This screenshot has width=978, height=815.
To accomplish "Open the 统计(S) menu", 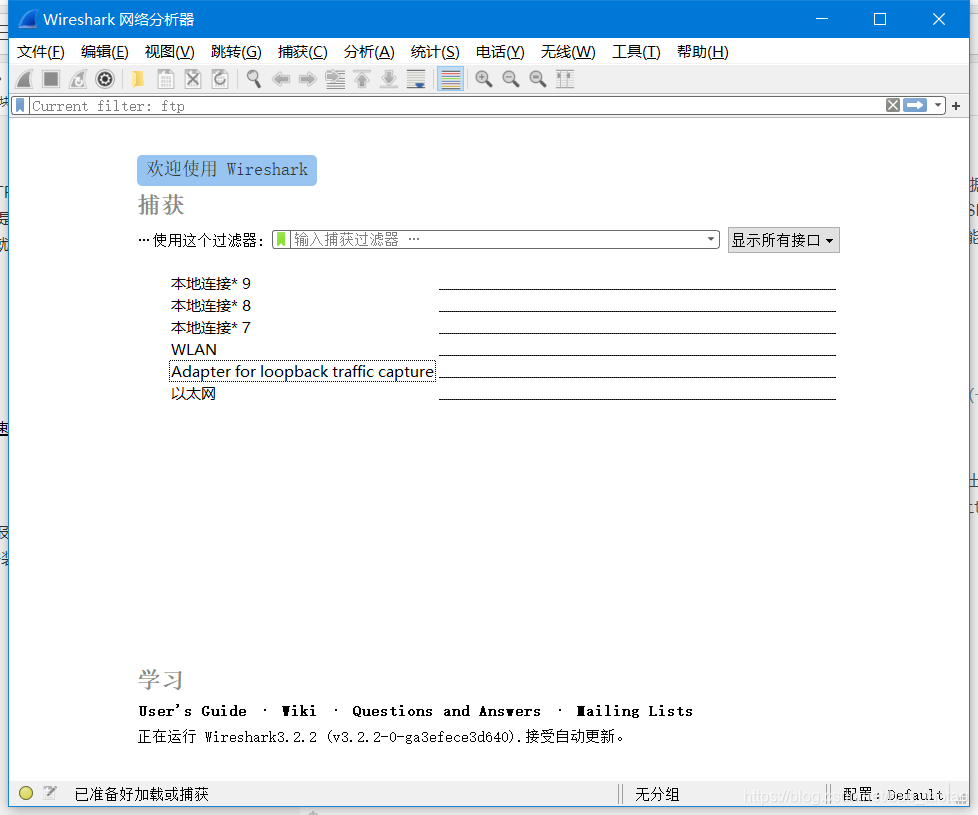I will (x=434, y=51).
